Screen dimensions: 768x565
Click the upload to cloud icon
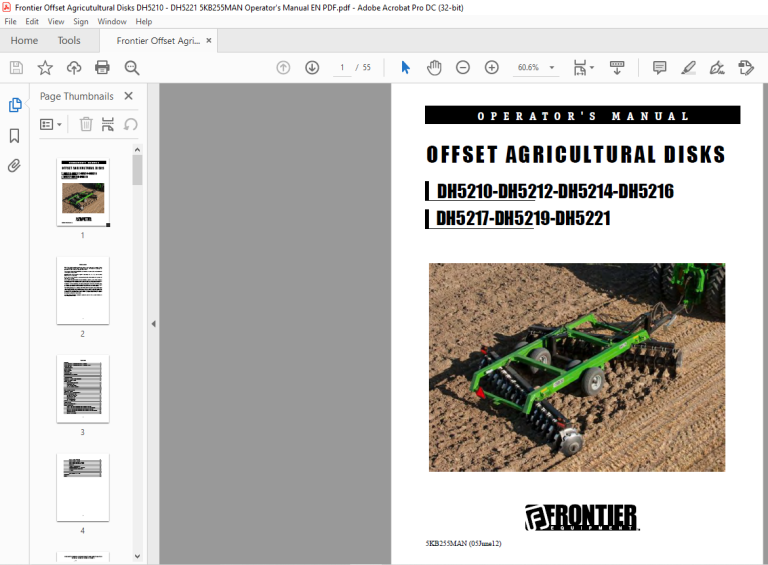click(x=74, y=68)
